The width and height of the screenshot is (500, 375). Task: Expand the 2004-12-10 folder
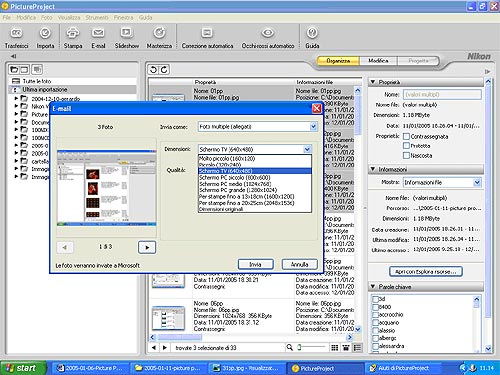coord(16,98)
